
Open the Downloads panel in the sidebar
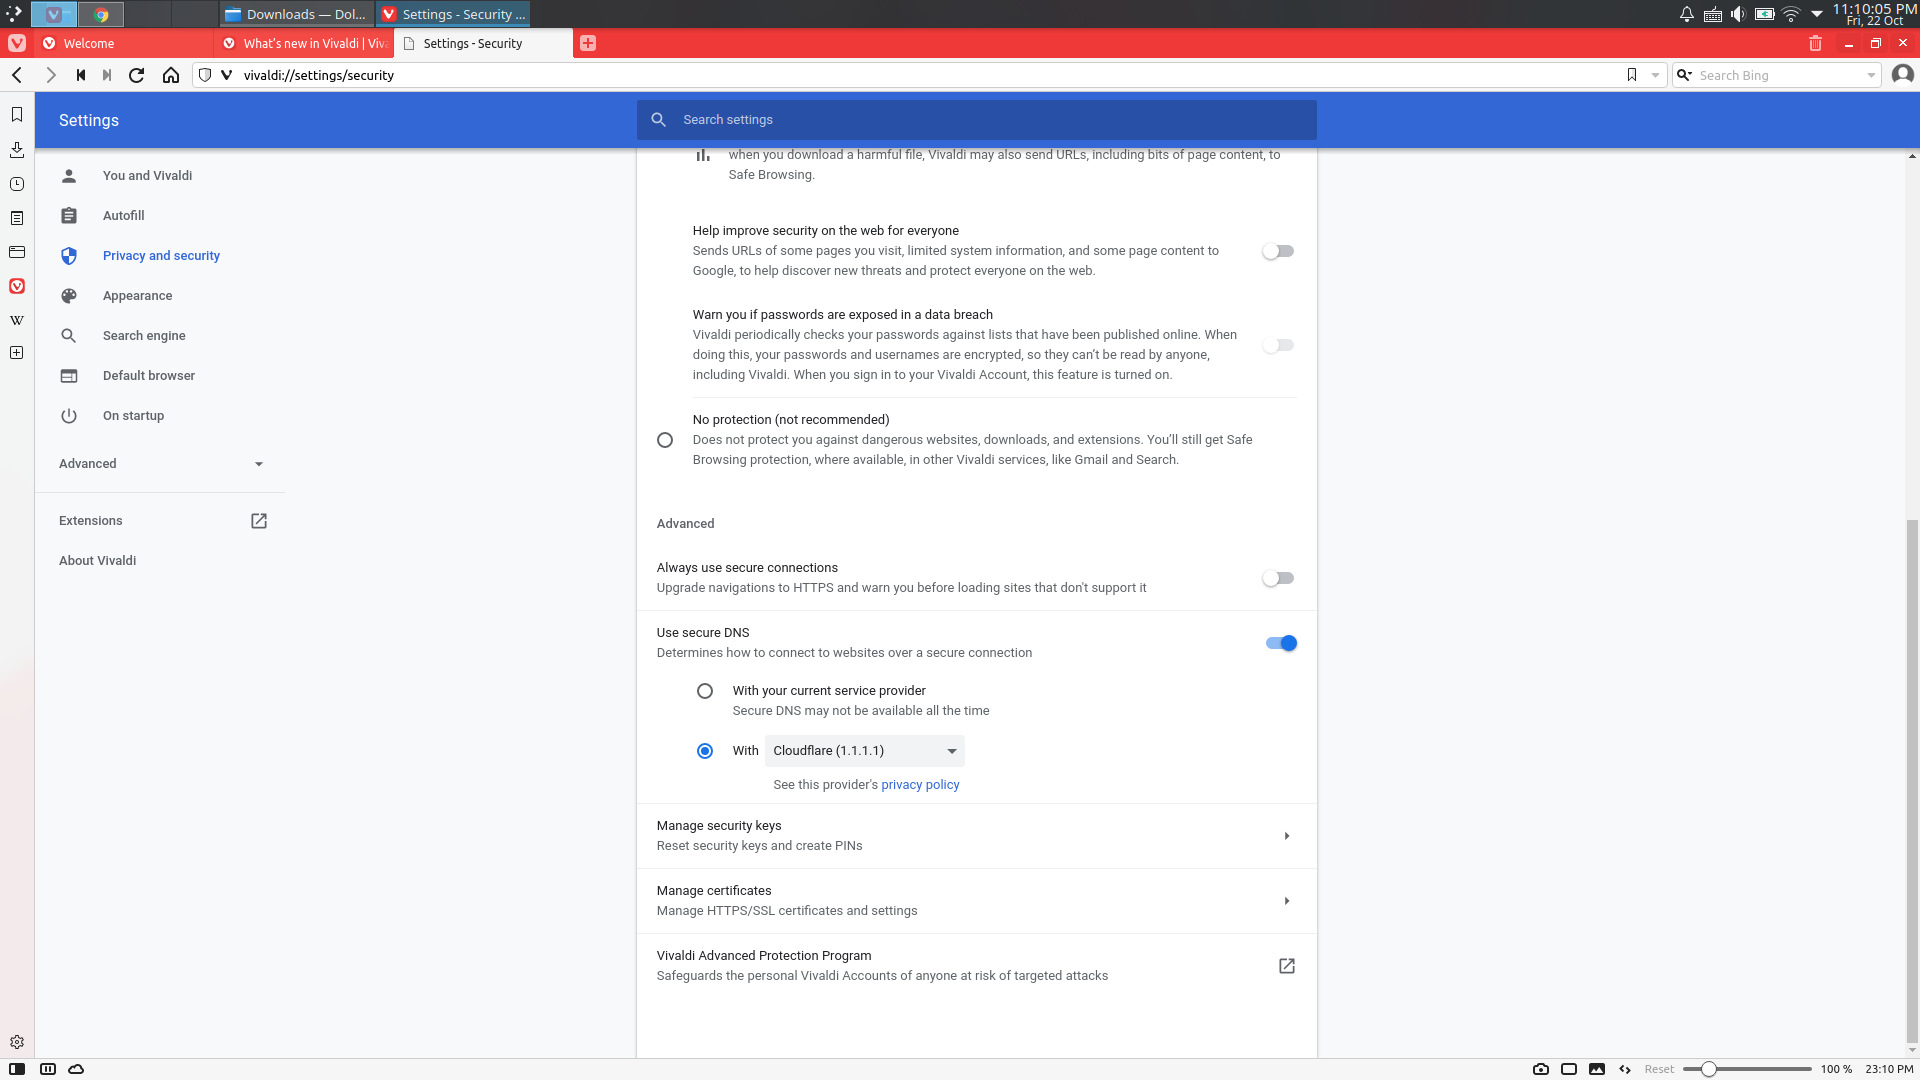[x=17, y=150]
